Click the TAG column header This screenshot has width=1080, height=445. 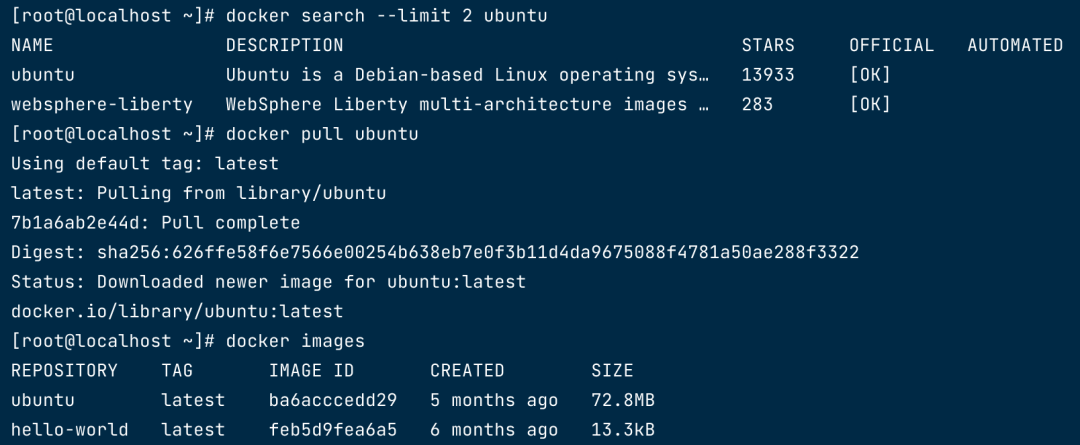click(177, 371)
